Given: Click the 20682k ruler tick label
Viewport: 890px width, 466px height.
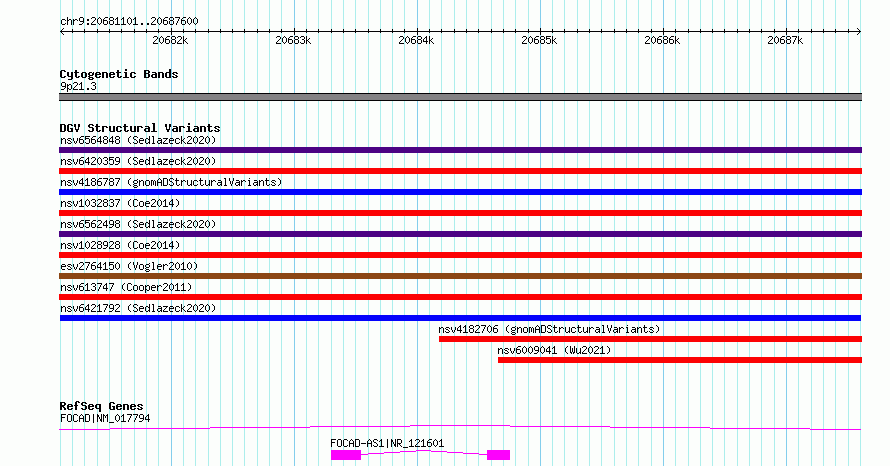Looking at the screenshot, I should click(170, 40).
